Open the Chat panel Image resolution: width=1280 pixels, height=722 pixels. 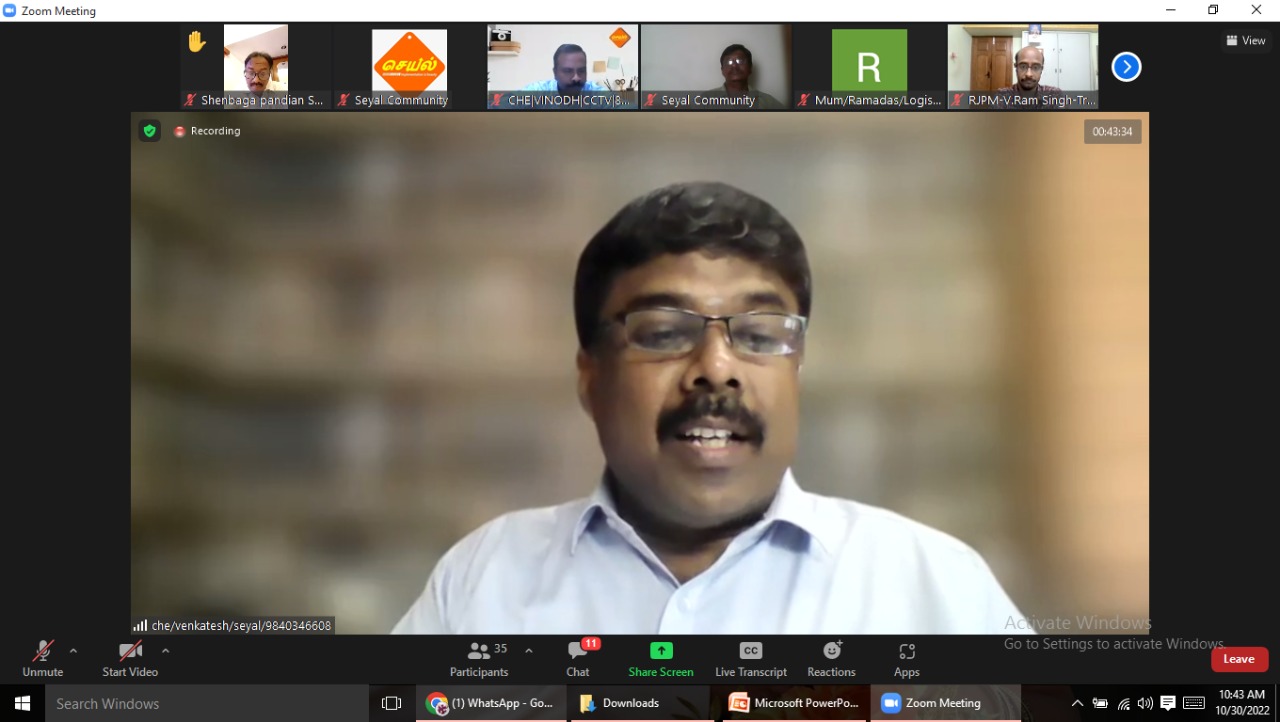(578, 660)
